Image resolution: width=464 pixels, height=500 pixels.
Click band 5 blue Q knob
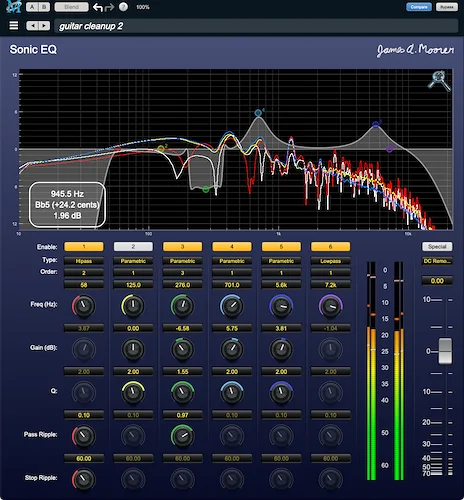coord(281,393)
